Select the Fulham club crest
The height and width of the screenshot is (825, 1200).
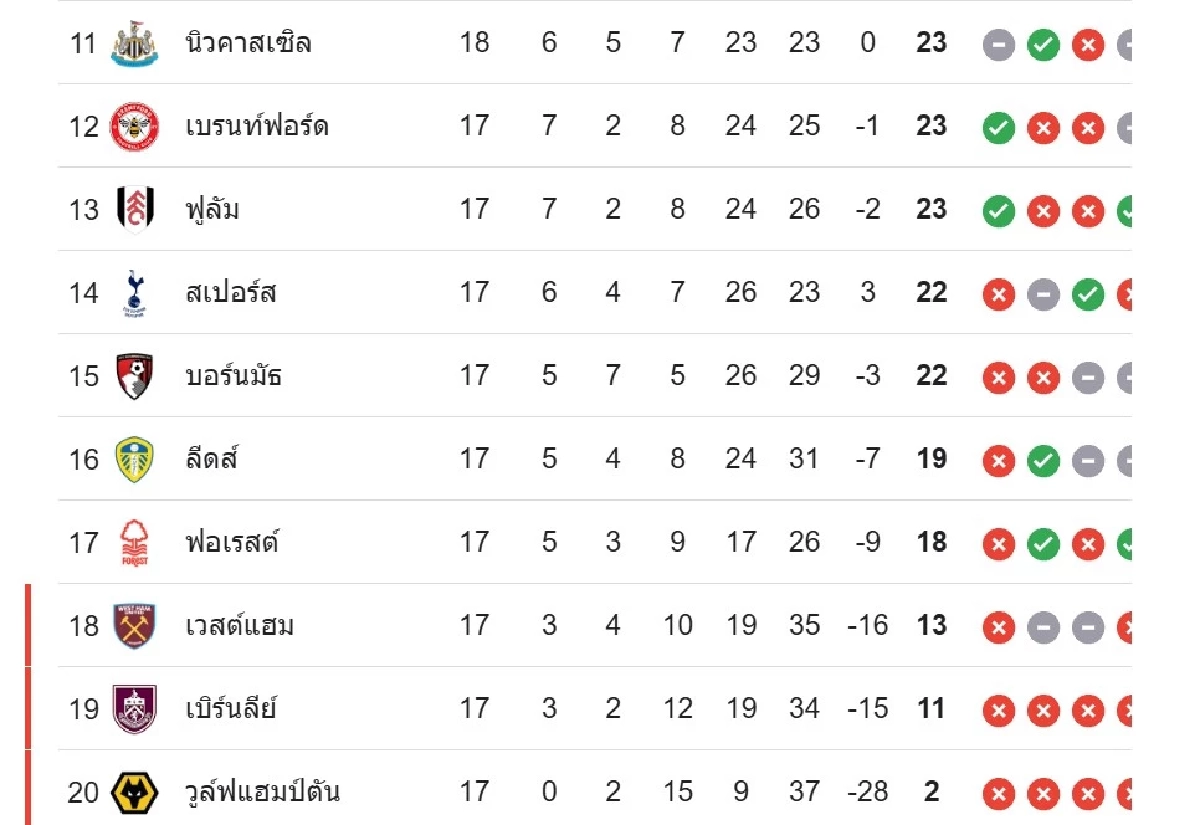tap(134, 209)
